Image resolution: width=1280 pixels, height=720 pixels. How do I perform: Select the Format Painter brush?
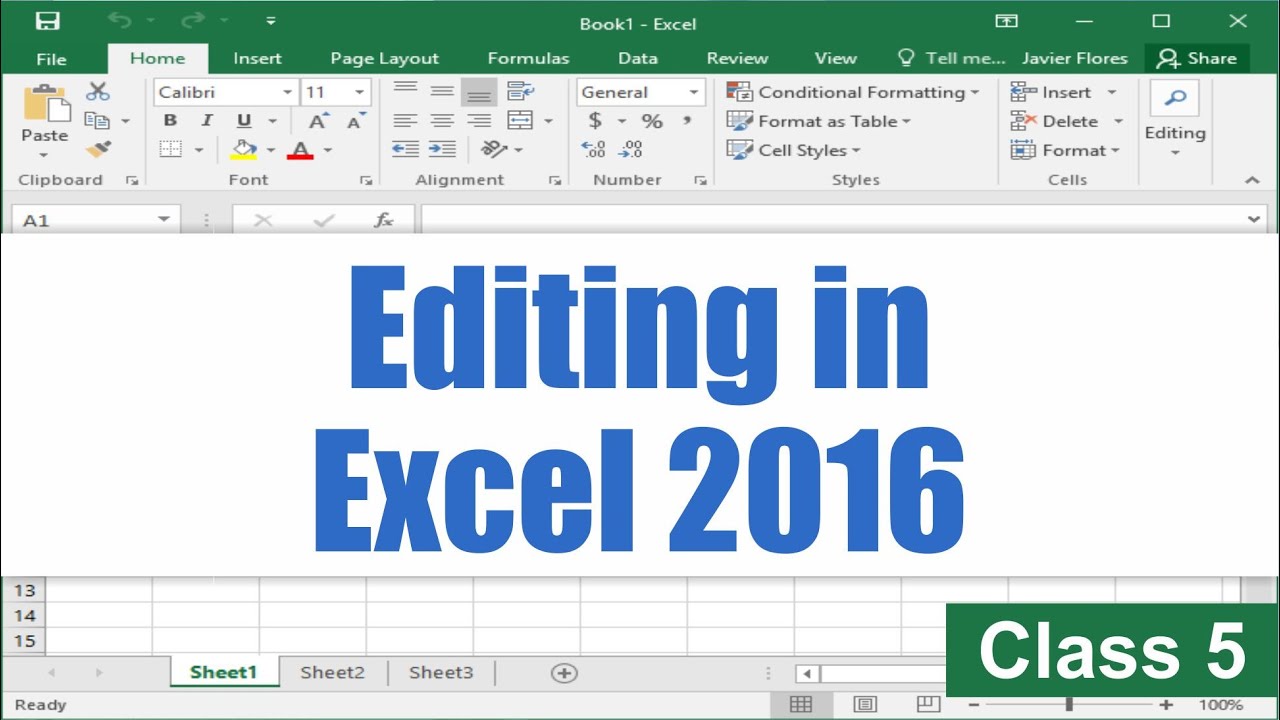click(x=97, y=150)
